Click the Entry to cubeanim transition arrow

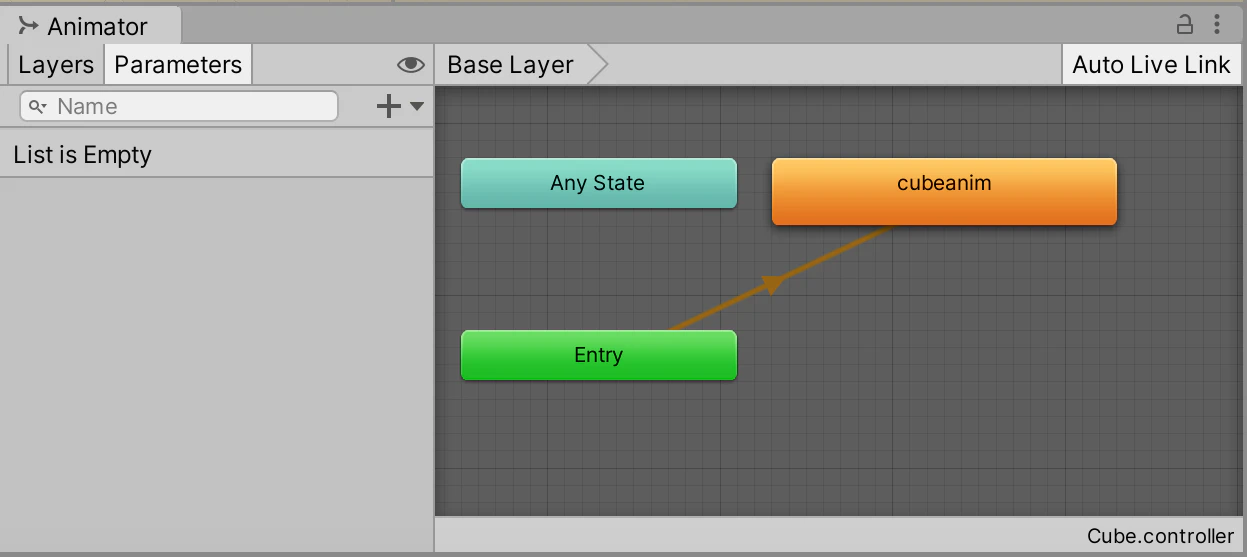click(771, 283)
